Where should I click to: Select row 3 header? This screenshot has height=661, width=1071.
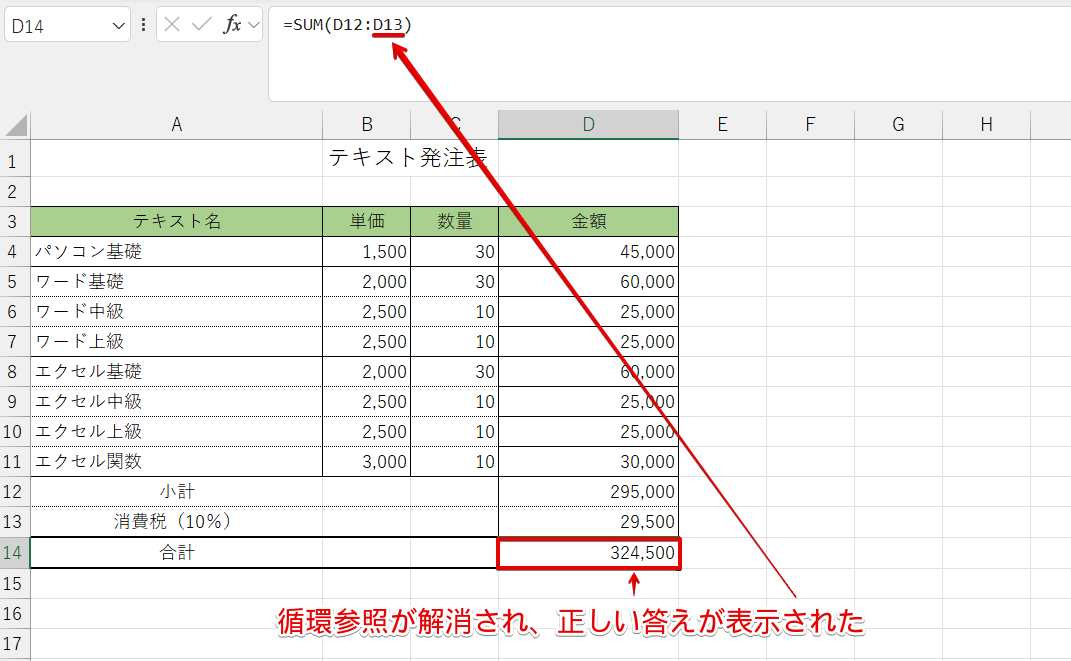tap(14, 222)
